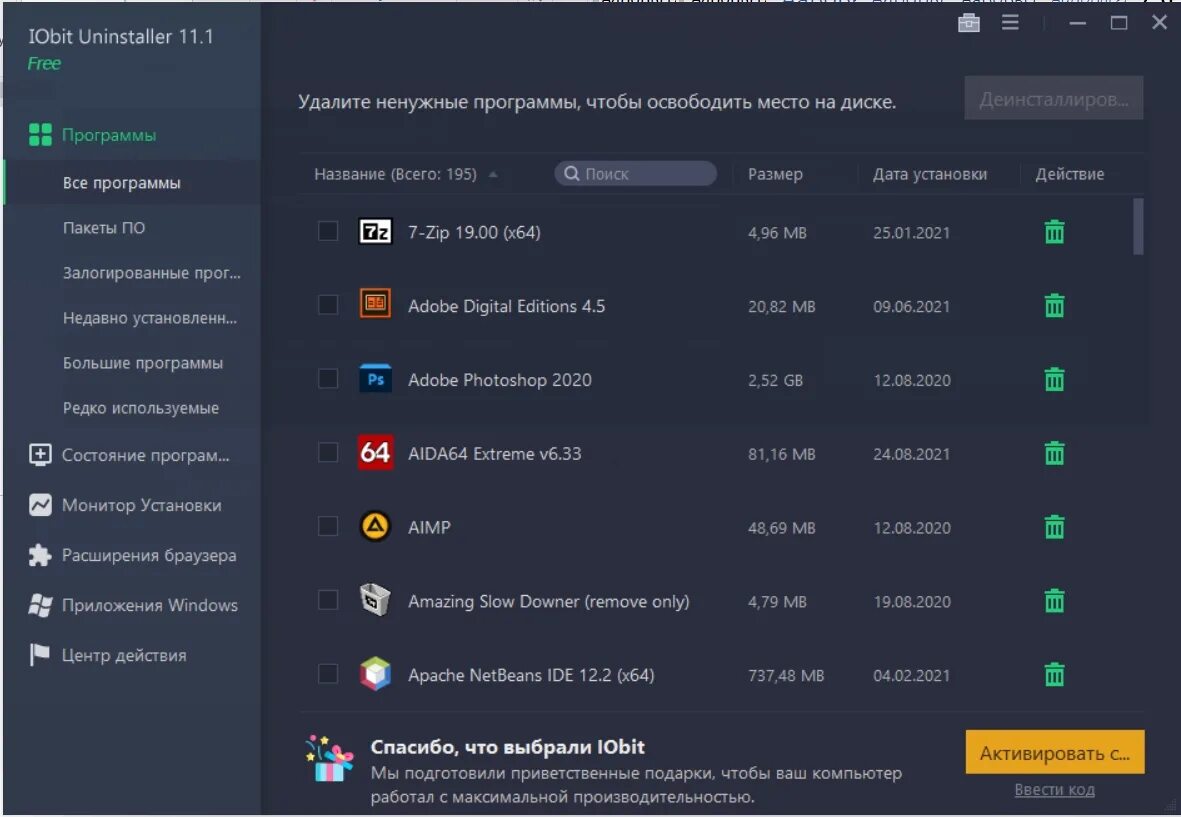The image size is (1181, 817).
Task: Click the green Программы grid icon
Action: tap(40, 135)
